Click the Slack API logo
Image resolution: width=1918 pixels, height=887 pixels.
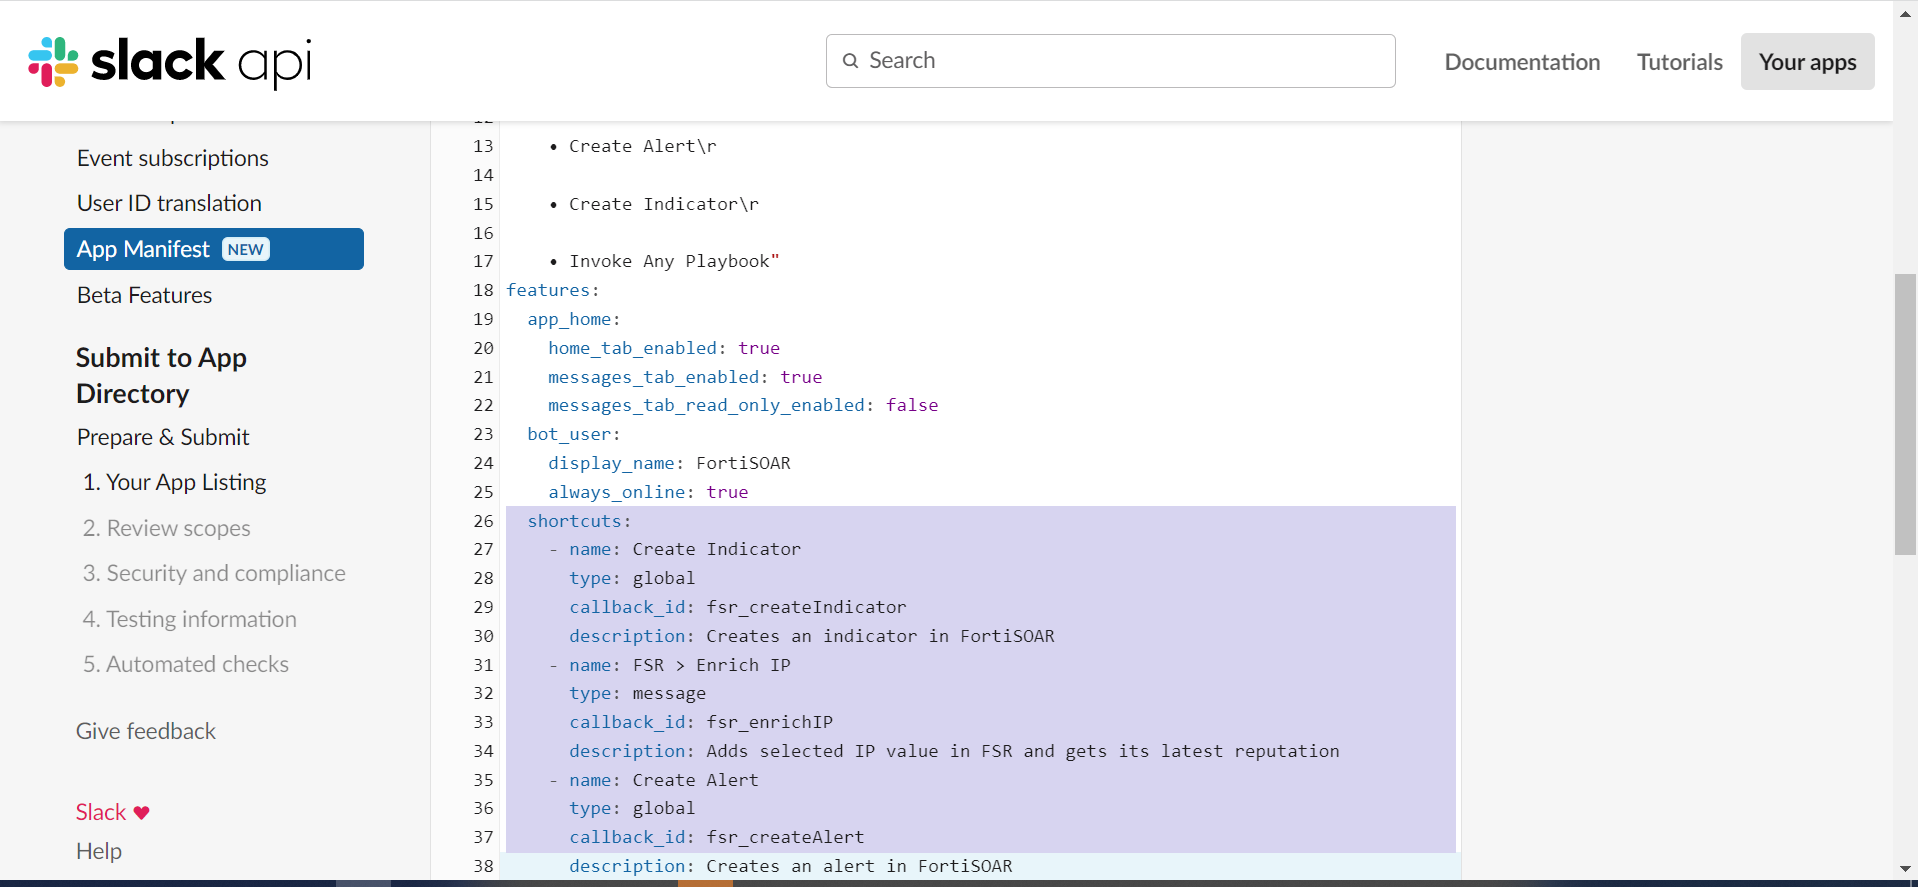coord(170,62)
